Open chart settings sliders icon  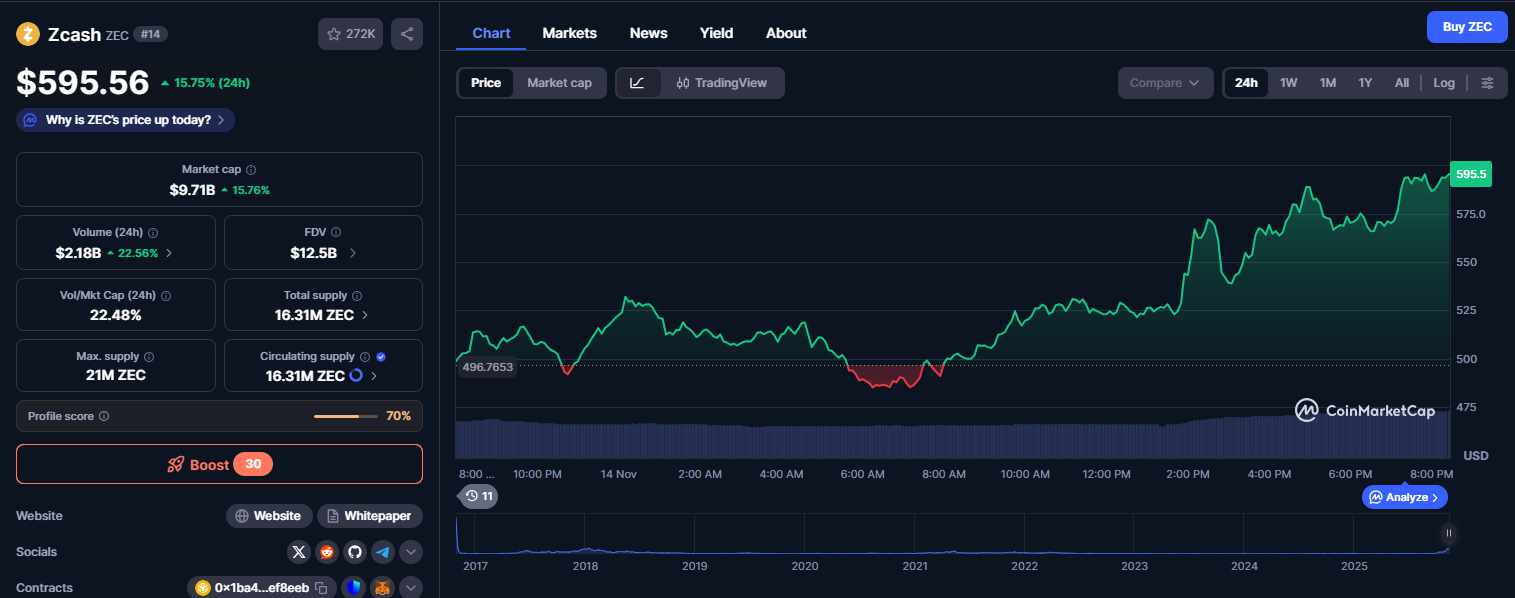tap(1488, 83)
